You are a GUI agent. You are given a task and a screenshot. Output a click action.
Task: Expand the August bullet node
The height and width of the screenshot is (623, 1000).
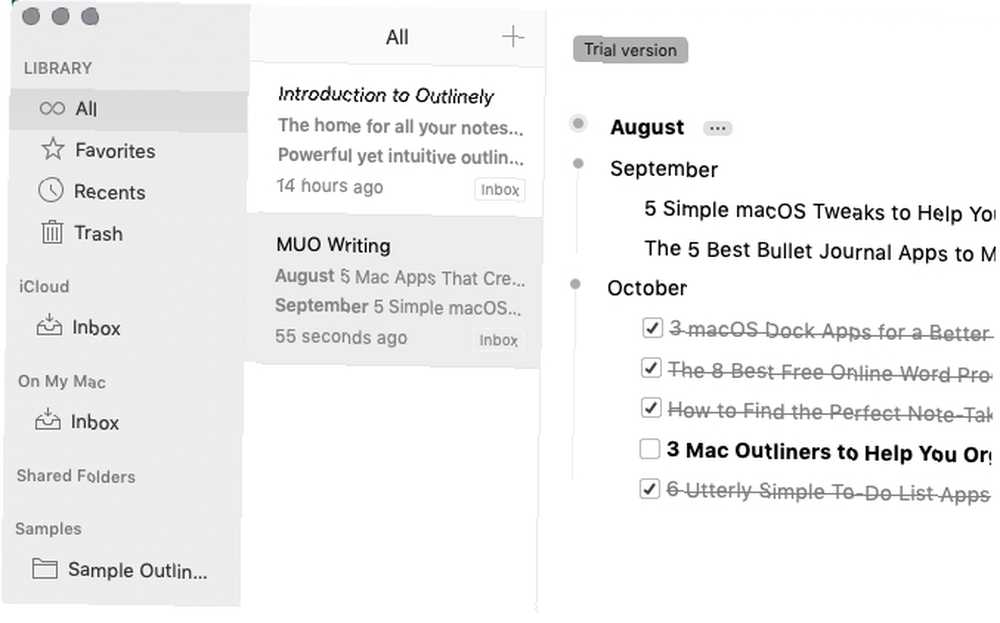point(578,123)
